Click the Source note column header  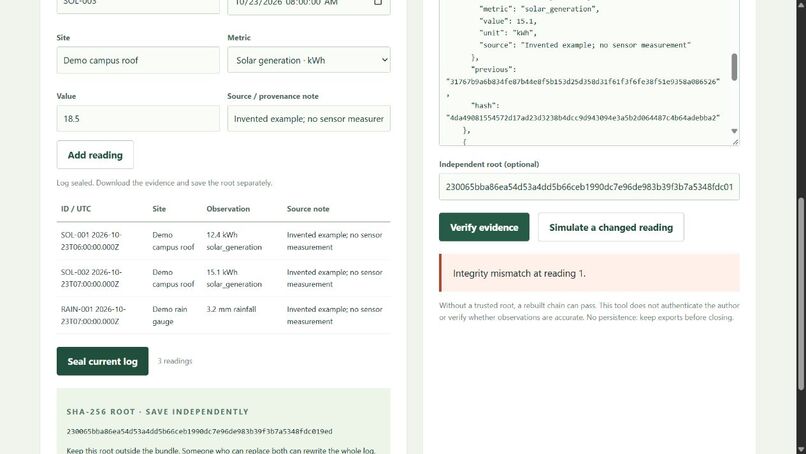(x=308, y=209)
